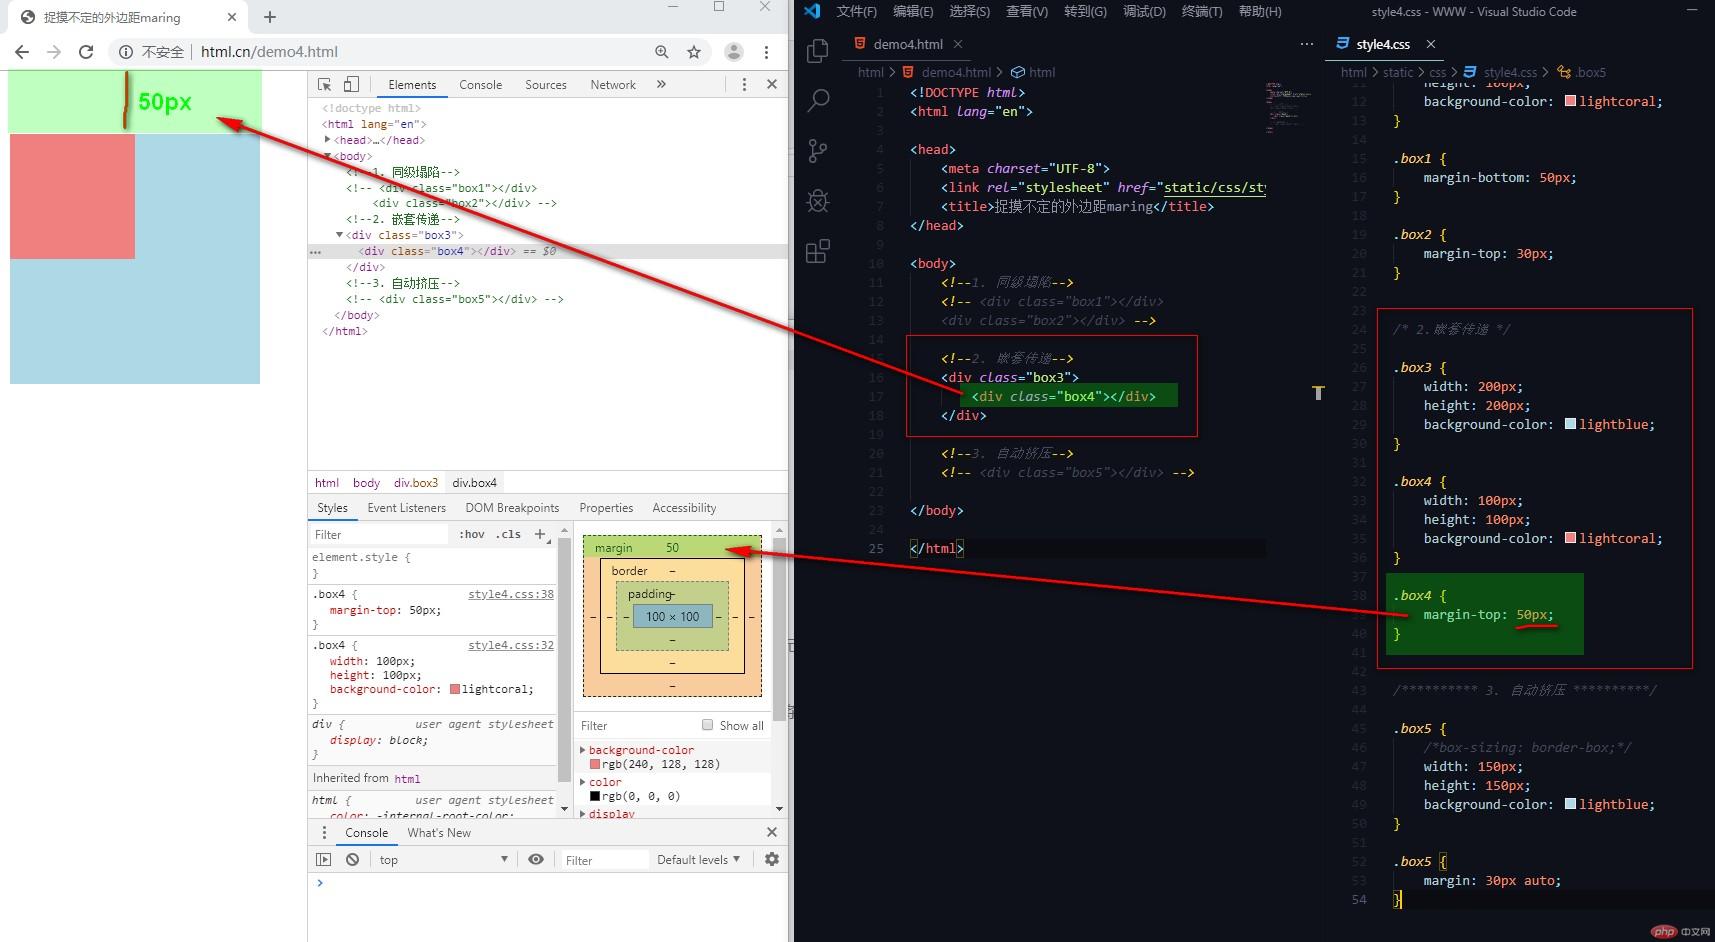Select div.box3 breadcrumb in DevTools
This screenshot has height=942, width=1715.
point(416,483)
